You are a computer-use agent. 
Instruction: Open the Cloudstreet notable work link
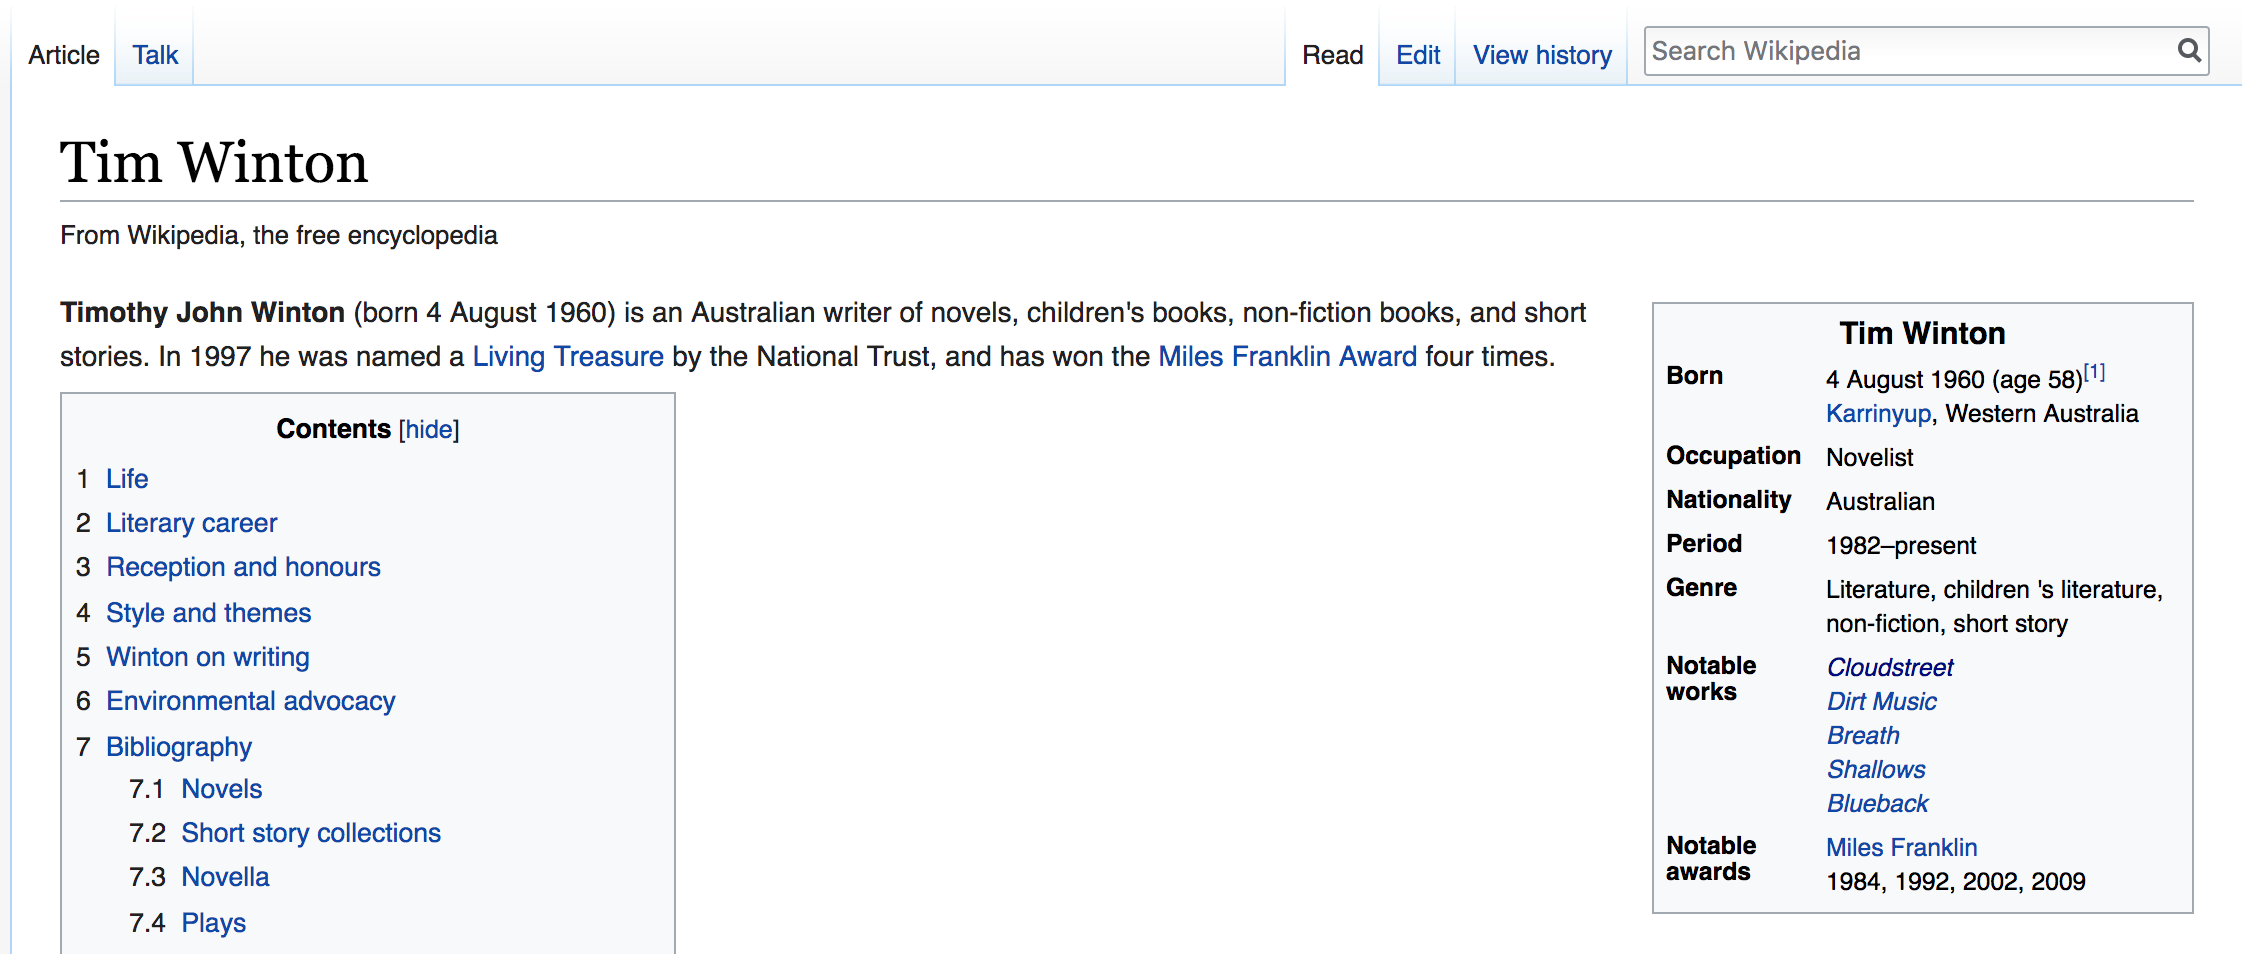[x=1889, y=667]
